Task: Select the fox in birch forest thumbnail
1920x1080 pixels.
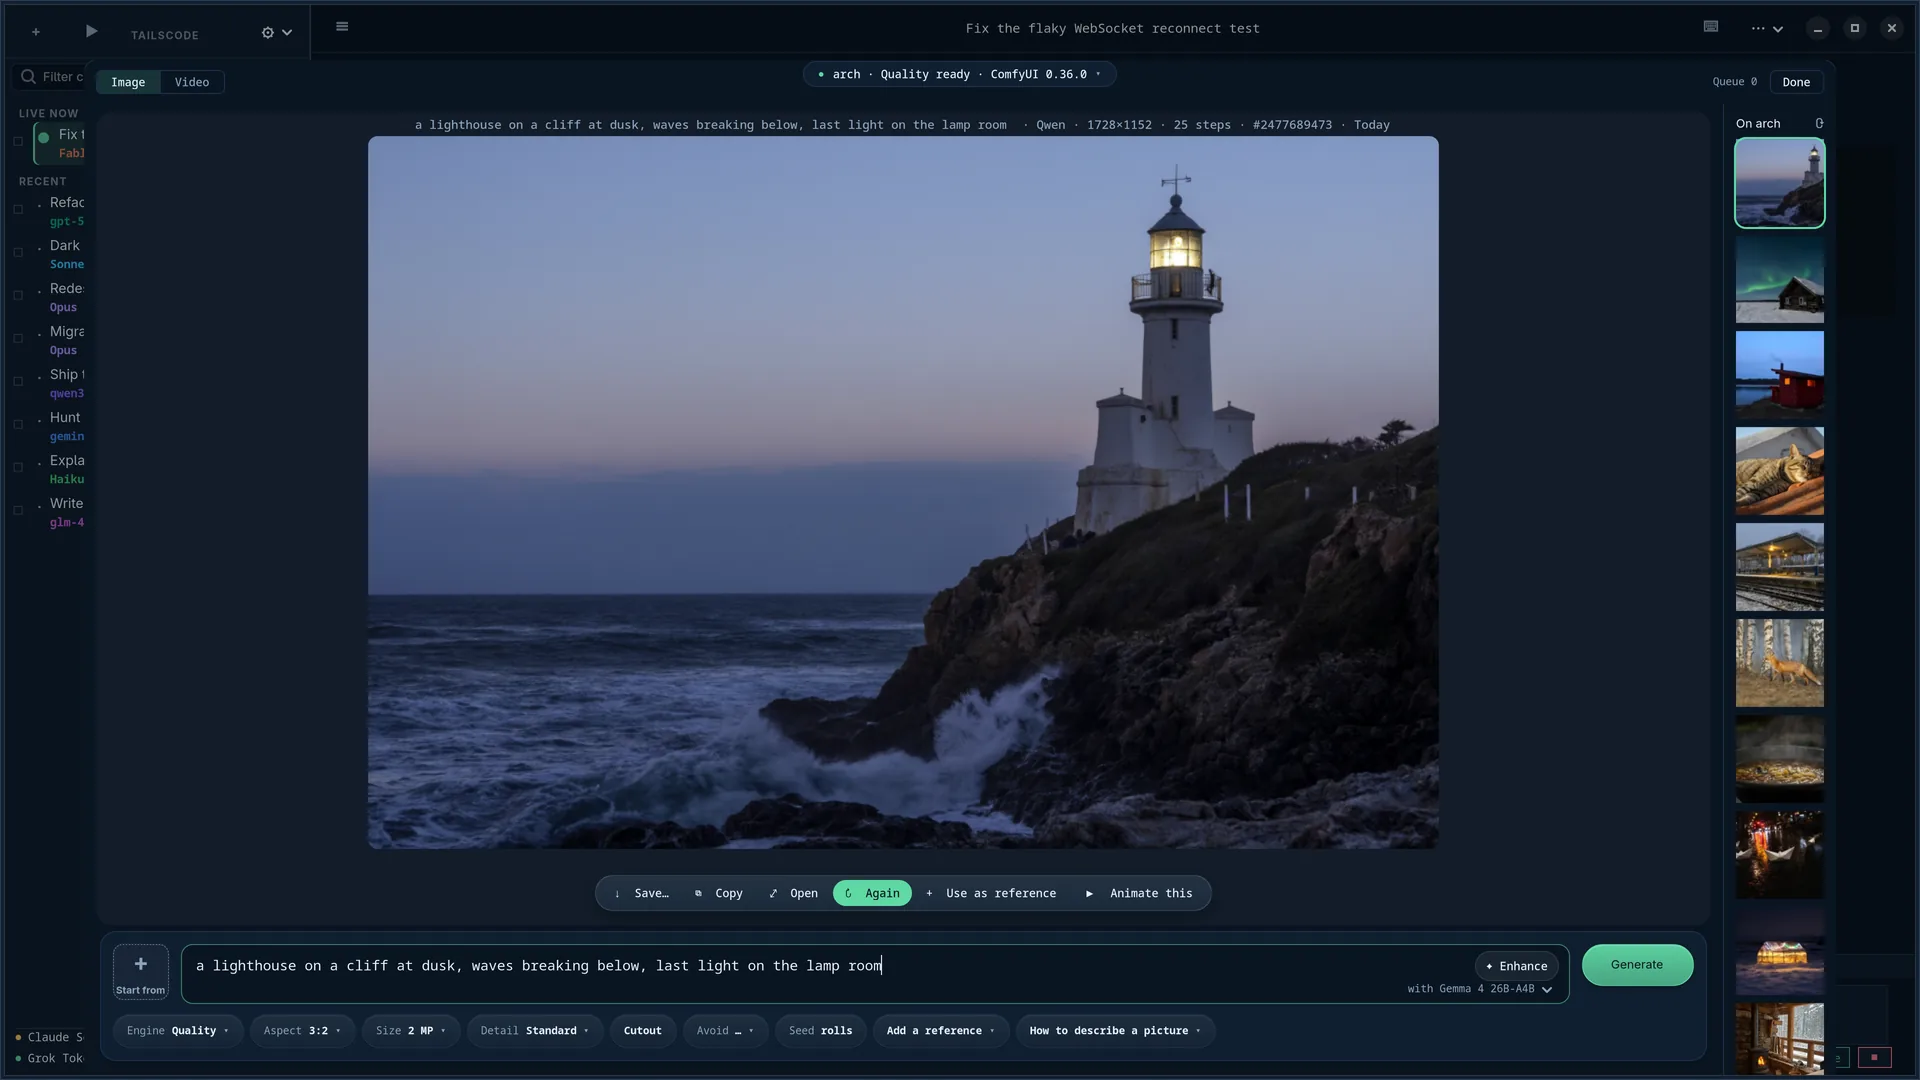Action: (x=1779, y=663)
